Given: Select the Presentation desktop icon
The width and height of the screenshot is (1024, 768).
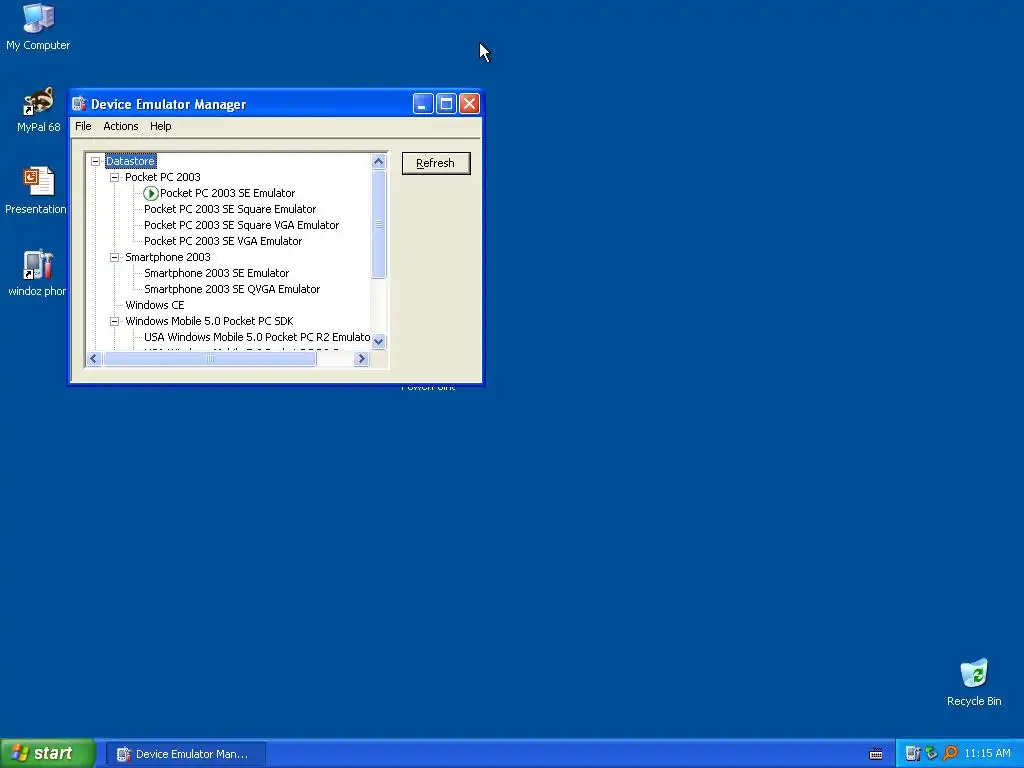Looking at the screenshot, I should click(x=37, y=191).
